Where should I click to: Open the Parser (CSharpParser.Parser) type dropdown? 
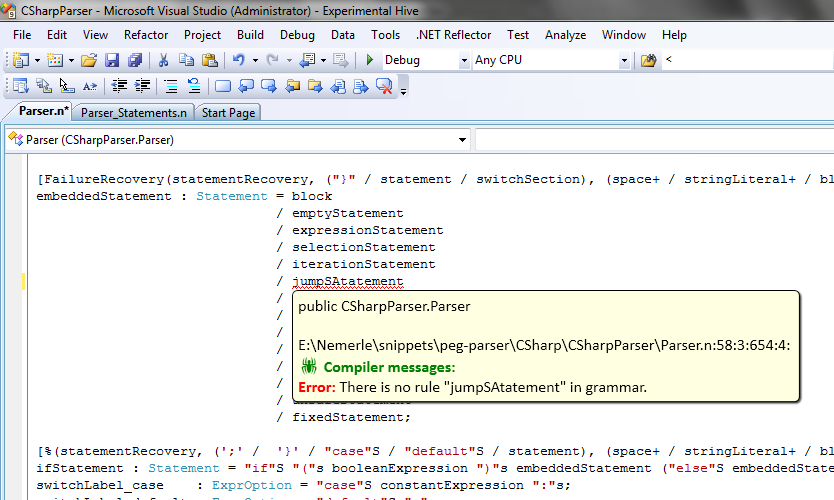(238, 139)
